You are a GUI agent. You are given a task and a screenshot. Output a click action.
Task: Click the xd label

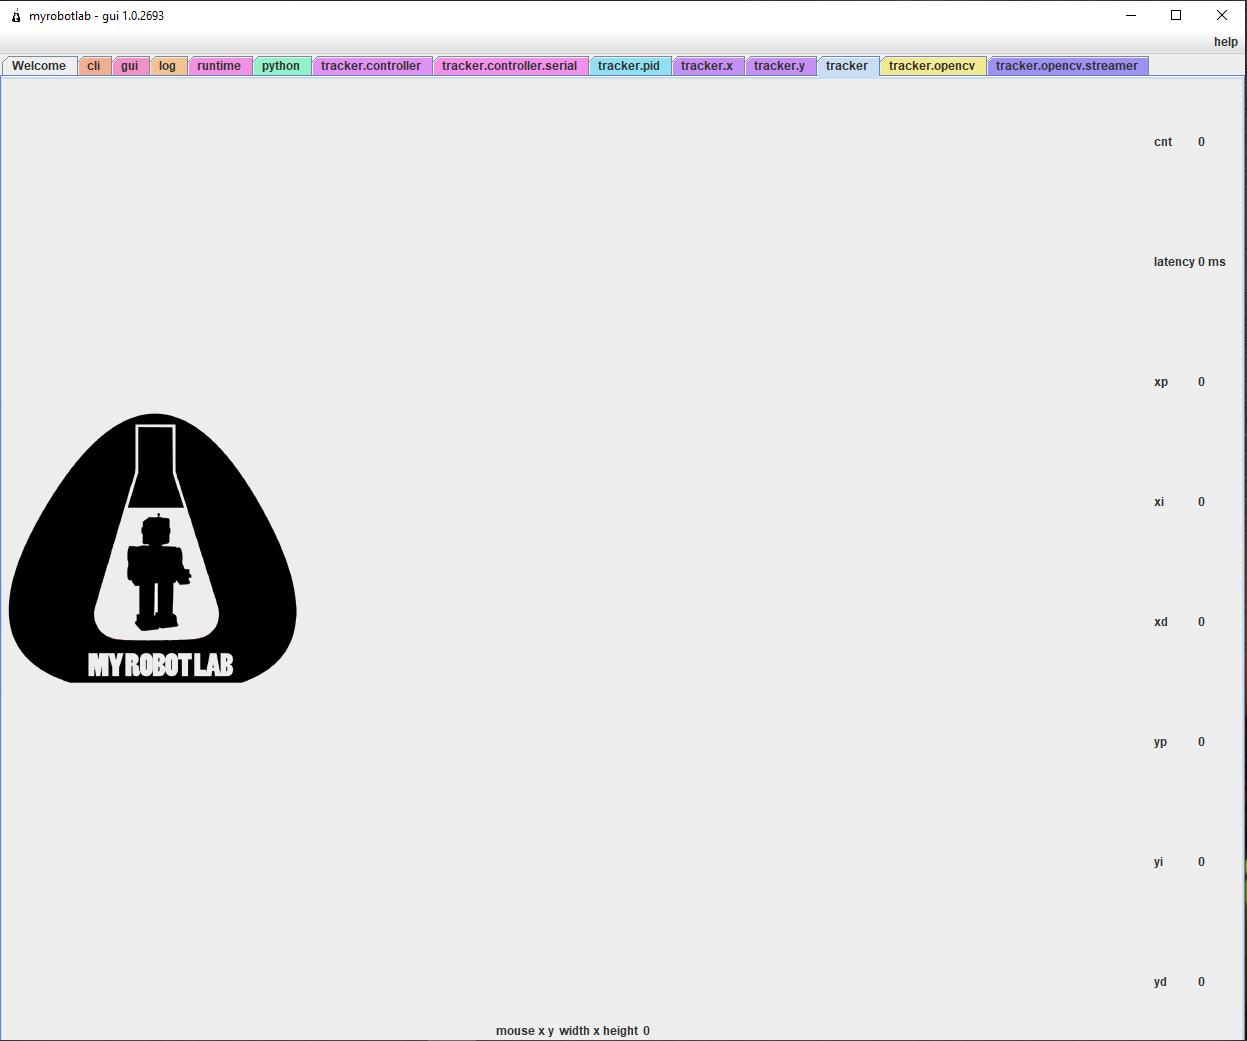point(1161,622)
